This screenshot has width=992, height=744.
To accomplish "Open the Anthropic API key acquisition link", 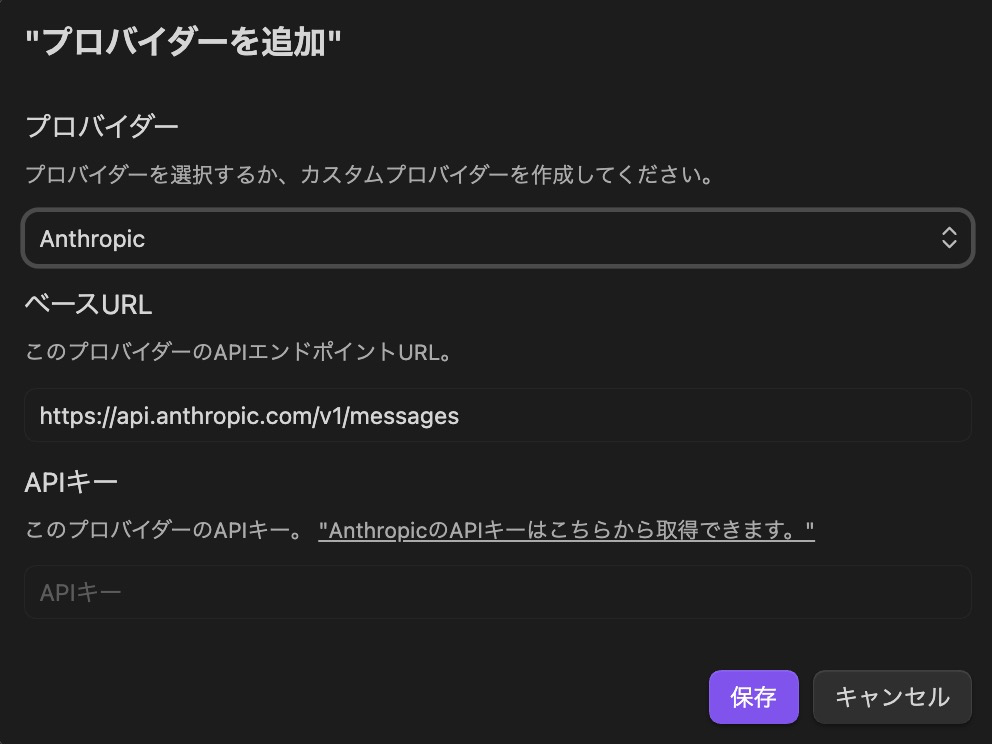I will click(x=566, y=530).
